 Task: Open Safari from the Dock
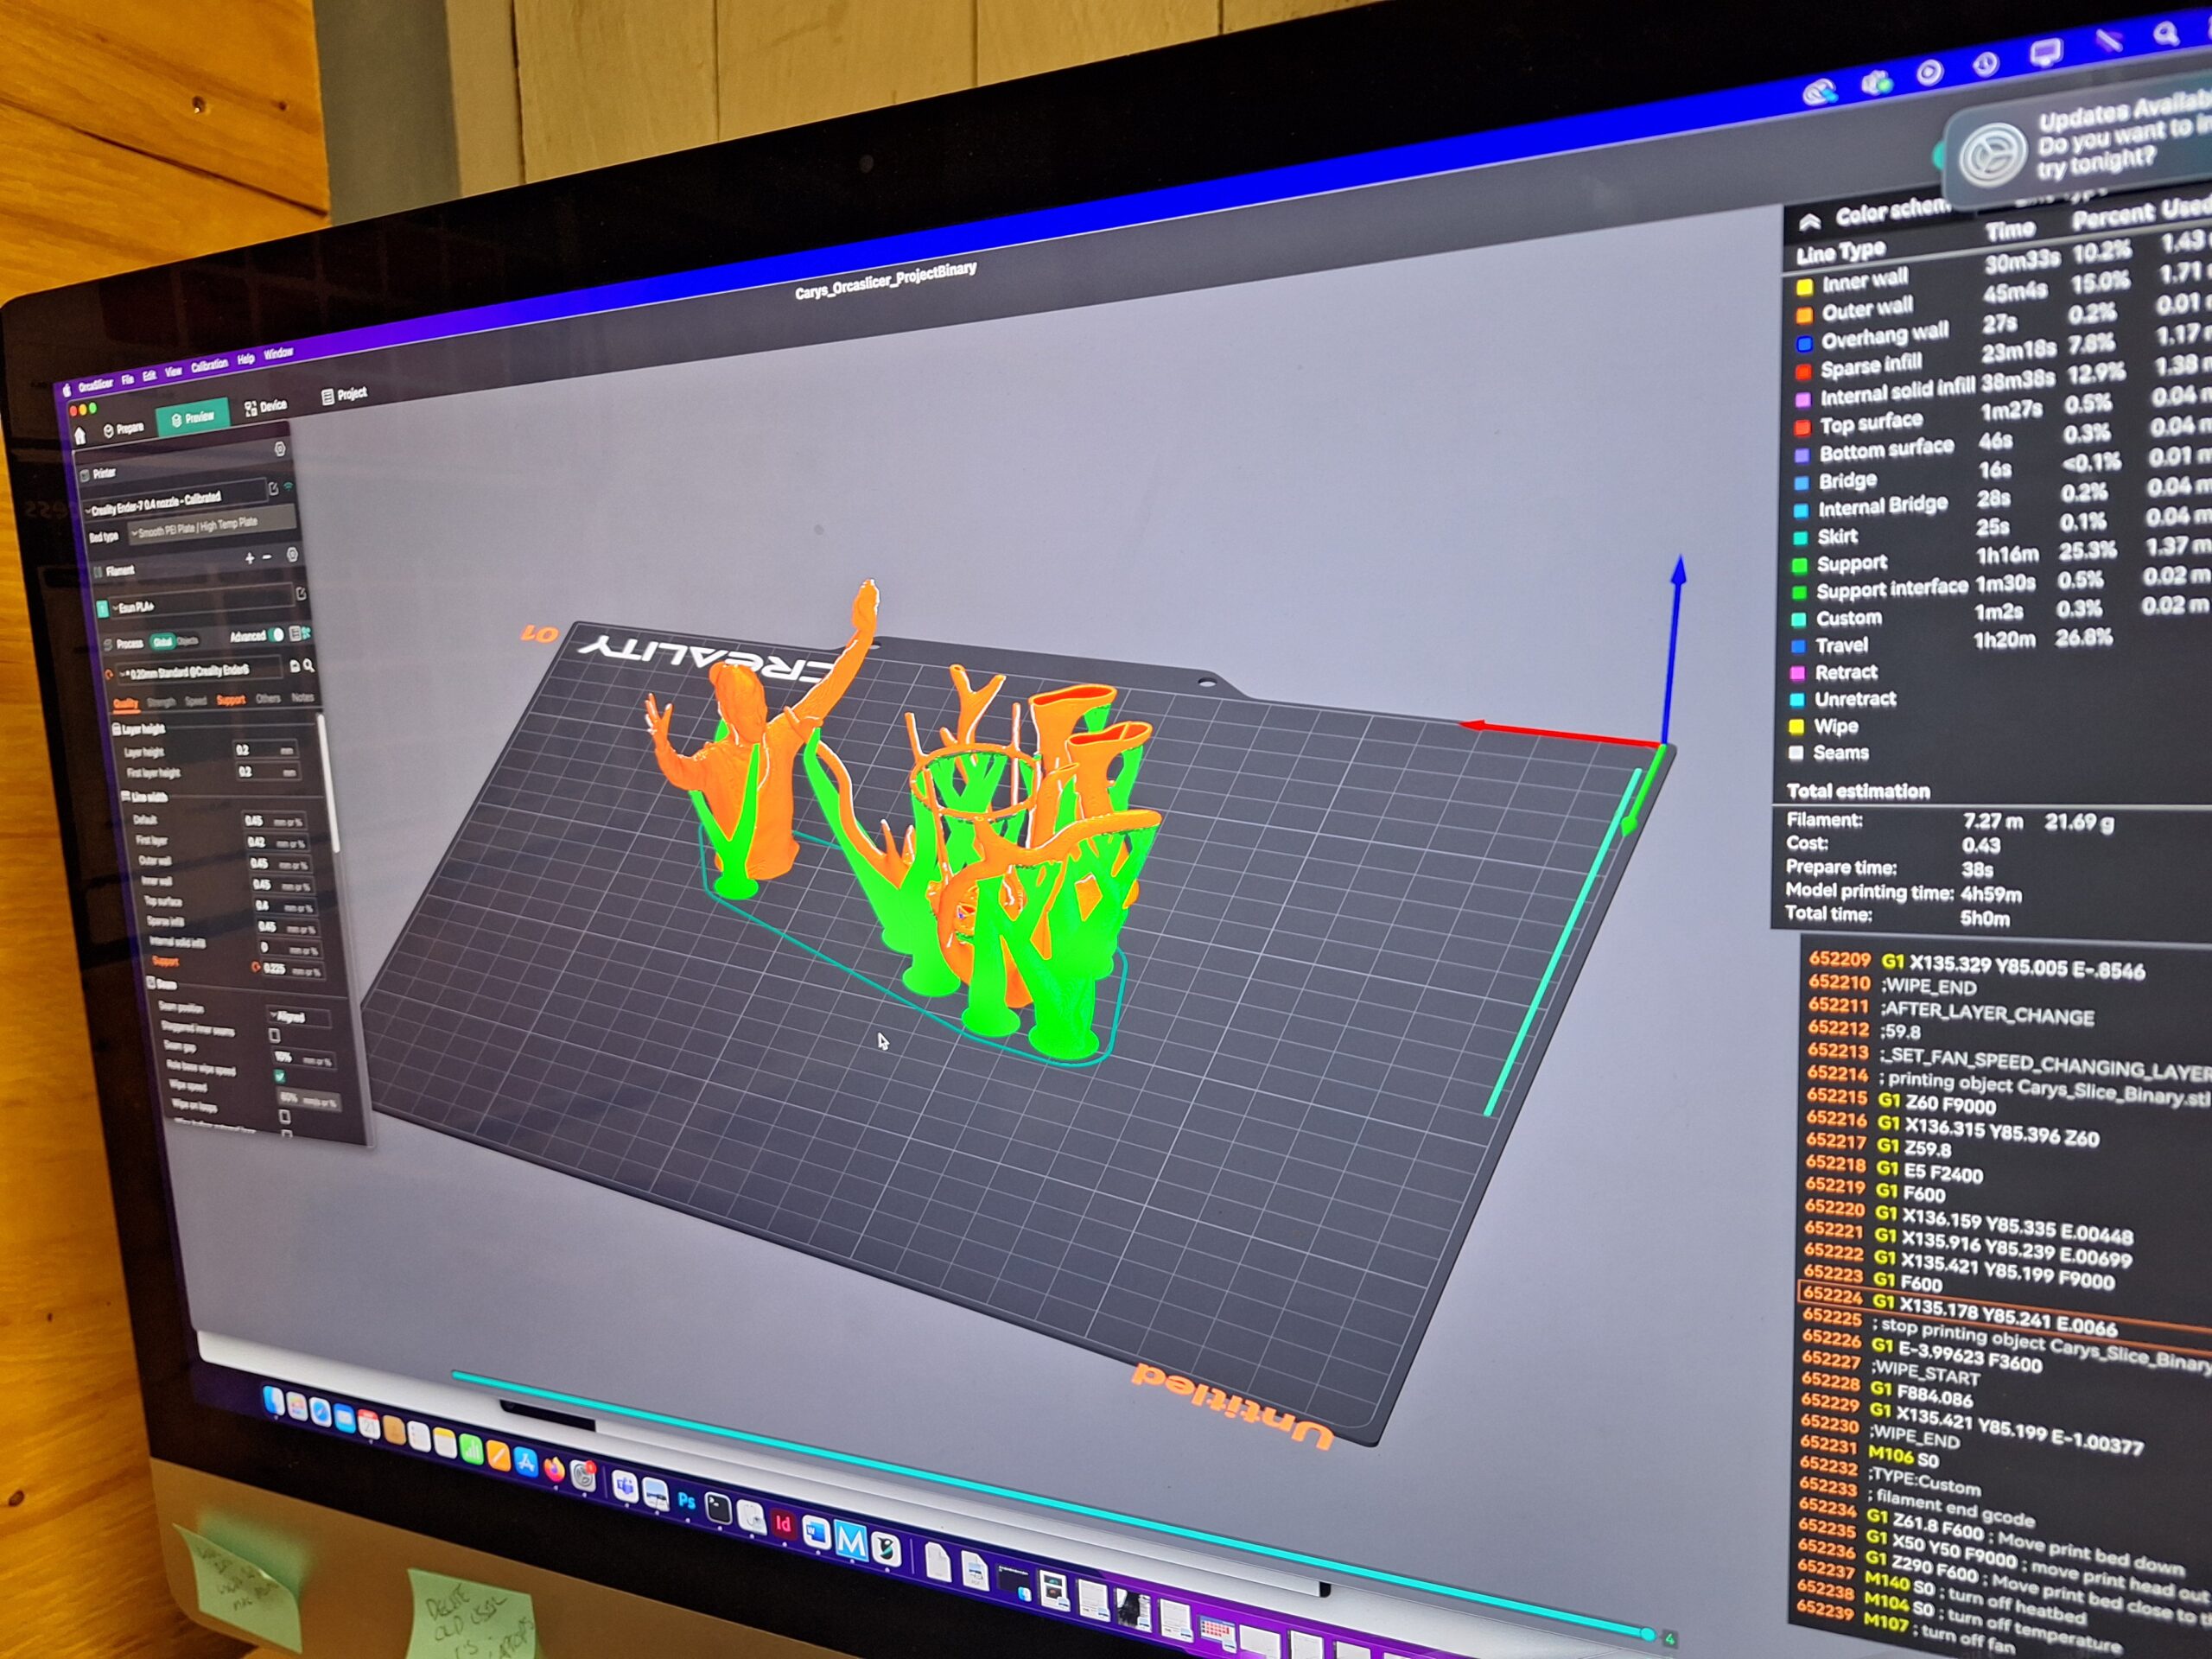(x=320, y=1412)
